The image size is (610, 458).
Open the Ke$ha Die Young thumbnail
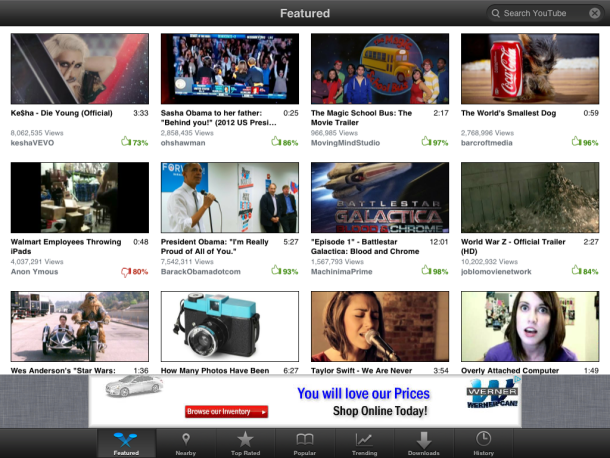(80, 68)
